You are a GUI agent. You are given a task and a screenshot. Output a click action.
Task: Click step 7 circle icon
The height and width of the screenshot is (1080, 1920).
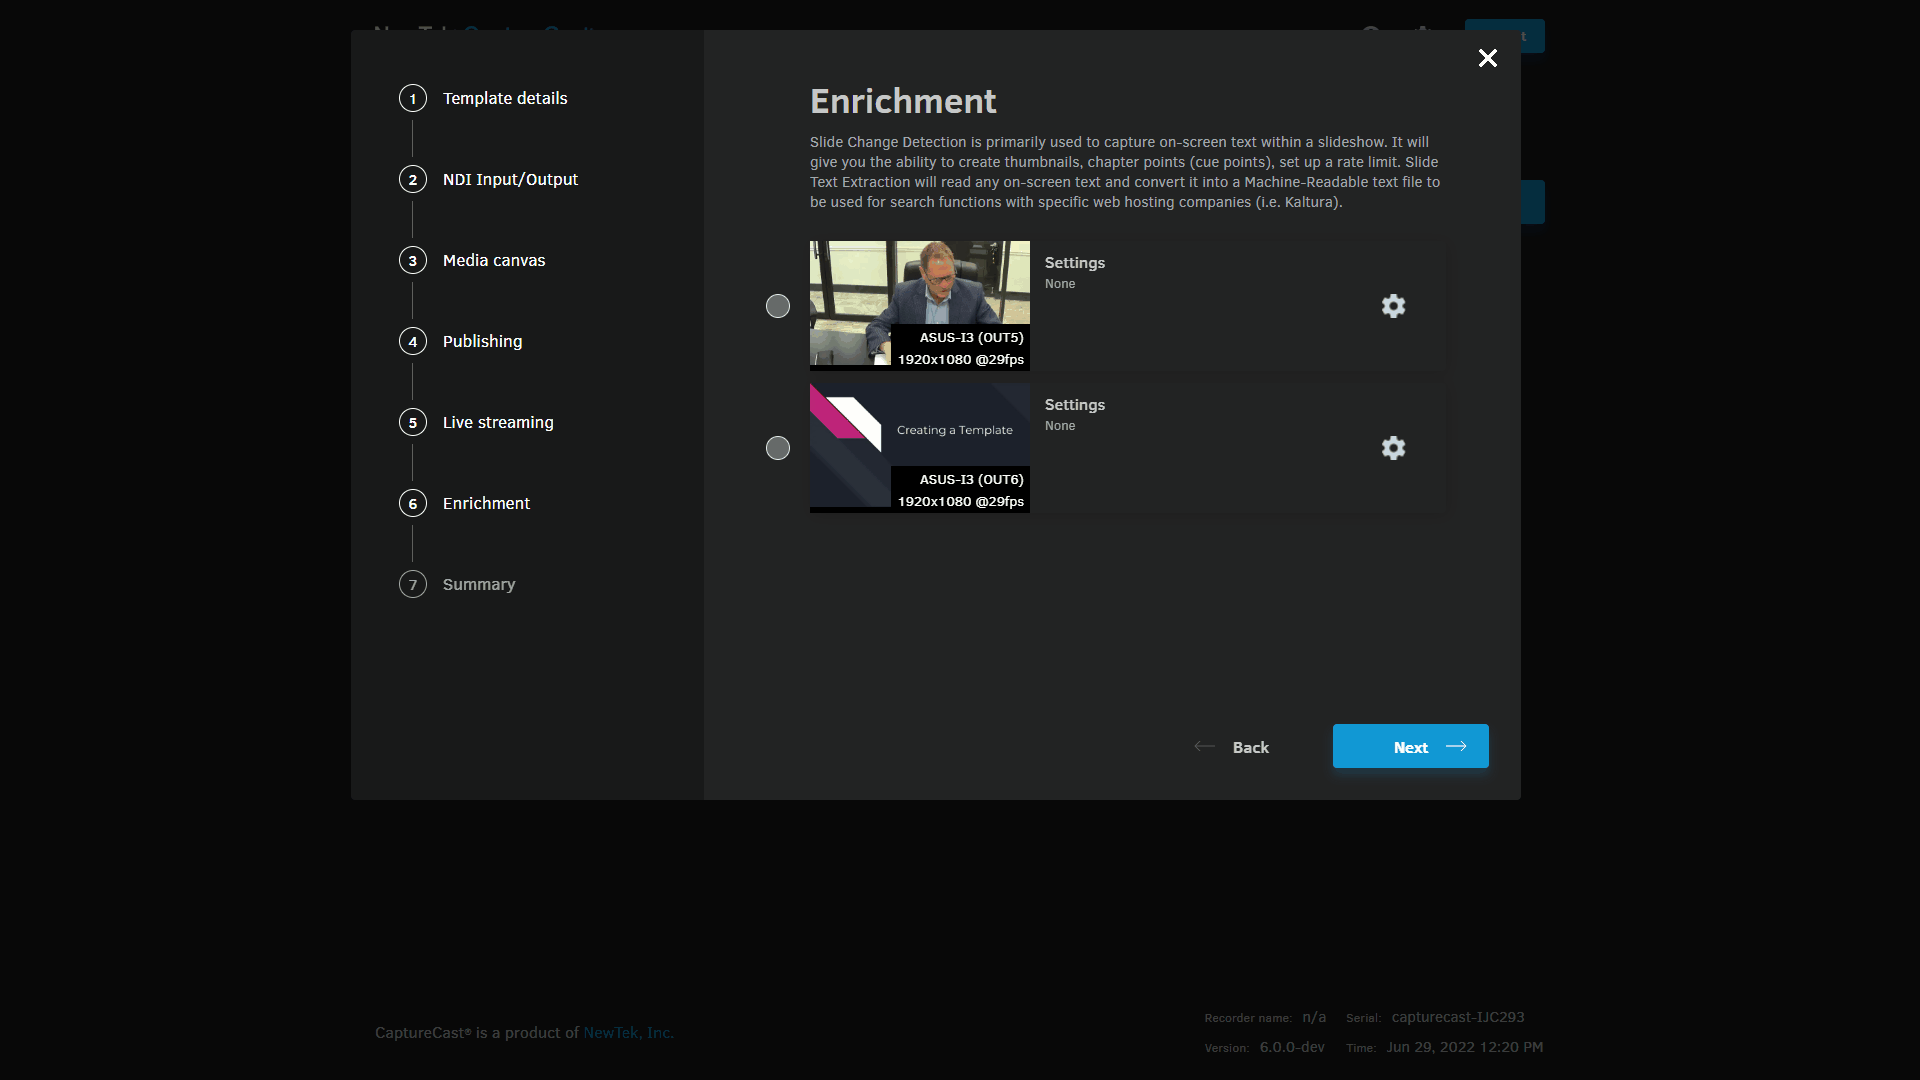tap(412, 584)
